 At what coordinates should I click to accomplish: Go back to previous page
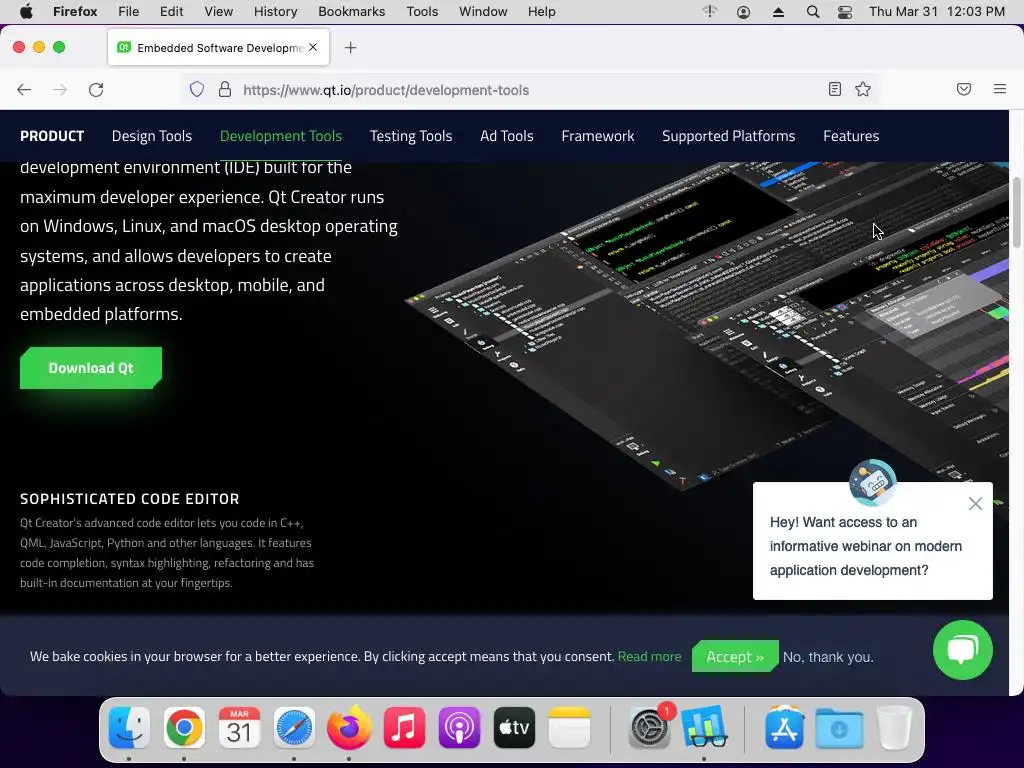coord(24,89)
